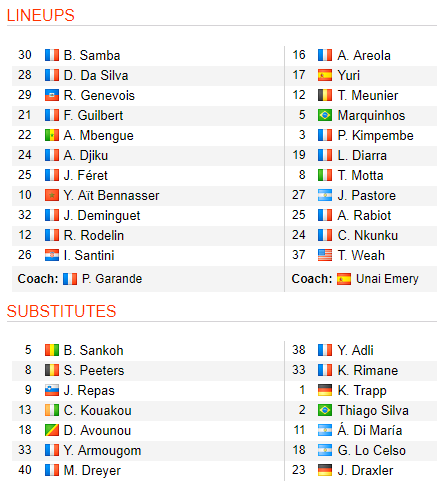This screenshot has height=489, width=437.
Task: Click the SUBSTITUTES section heading
Action: 62,311
